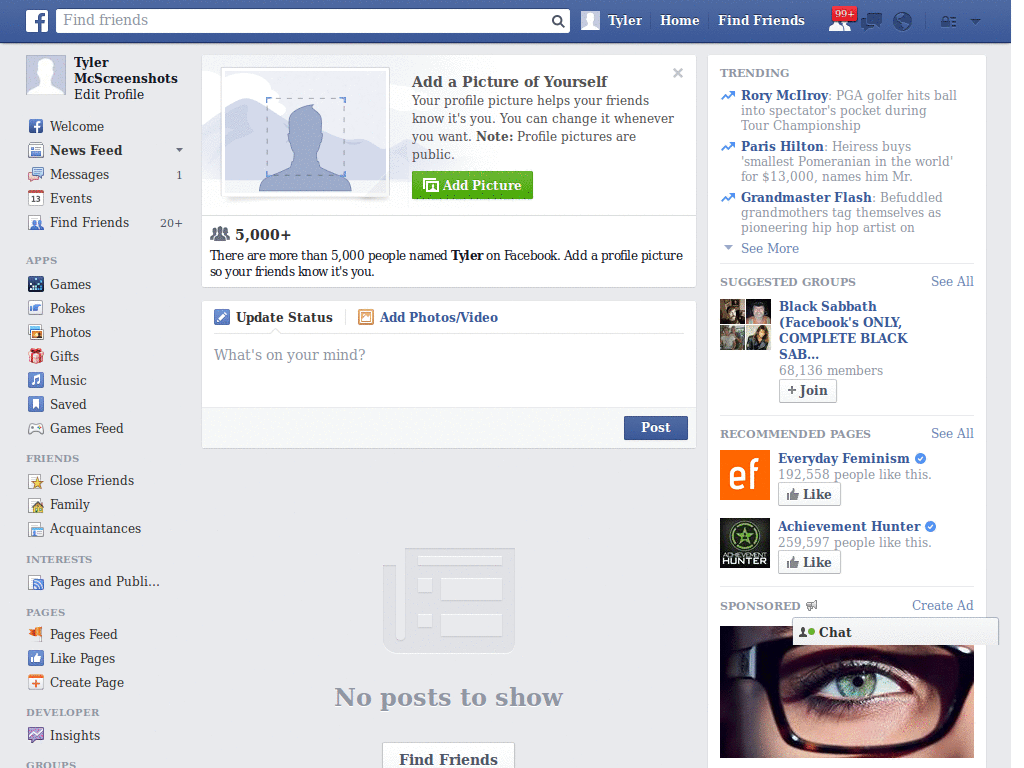Click the Insights chart icon
The width and height of the screenshot is (1024, 768).
36,735
